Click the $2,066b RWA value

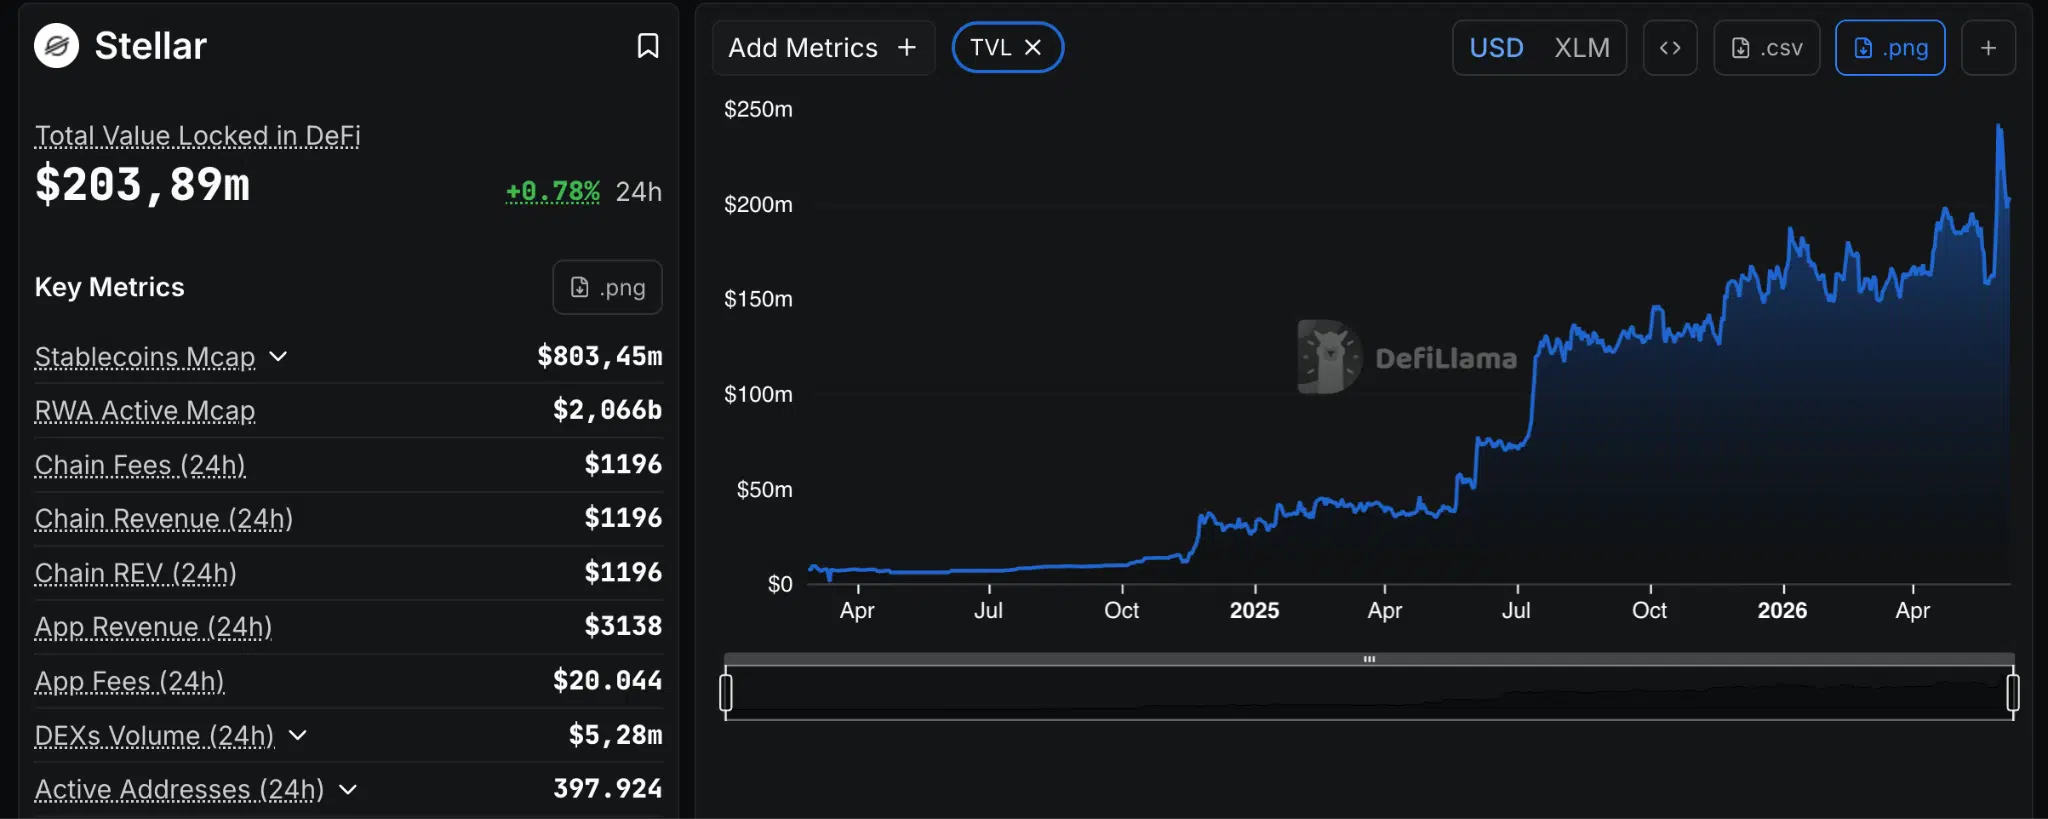(x=608, y=410)
